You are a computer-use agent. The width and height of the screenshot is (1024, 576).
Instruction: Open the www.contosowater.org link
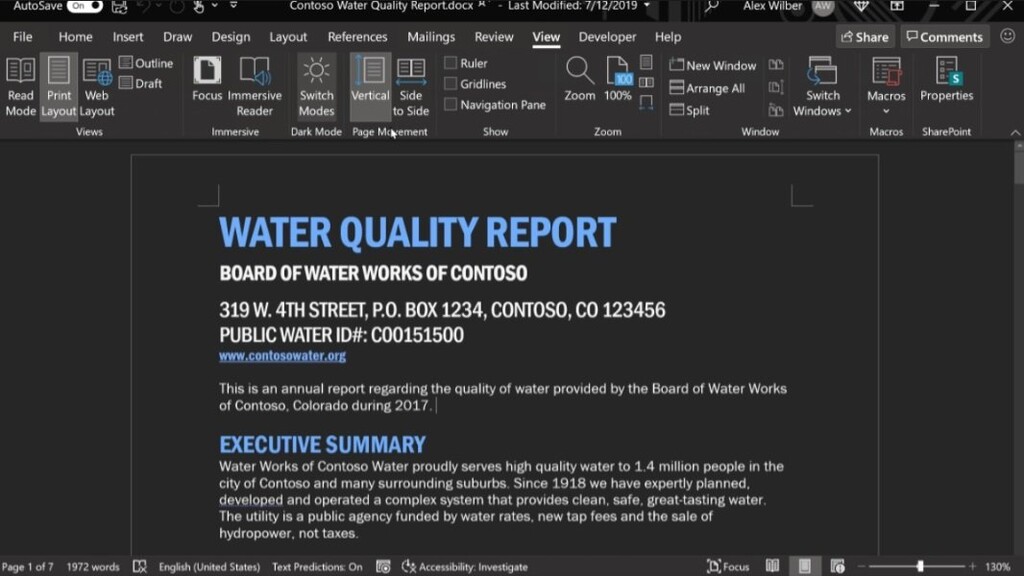[x=282, y=356]
